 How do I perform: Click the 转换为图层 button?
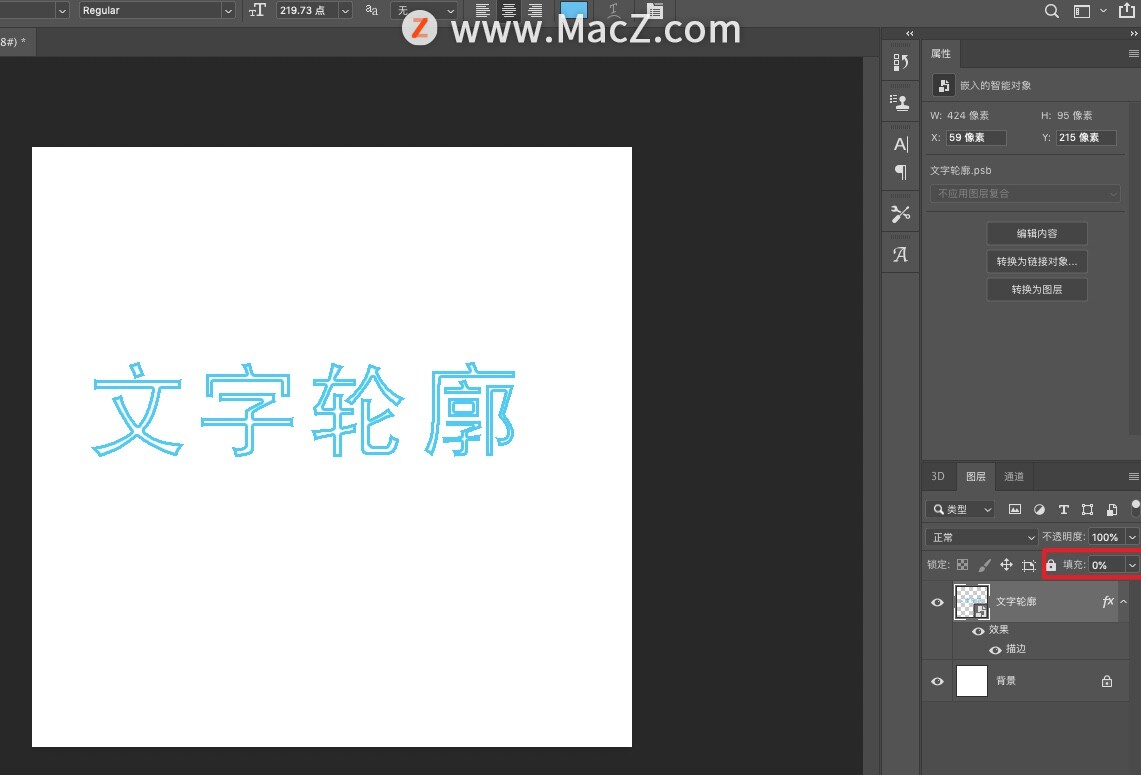pos(1037,290)
